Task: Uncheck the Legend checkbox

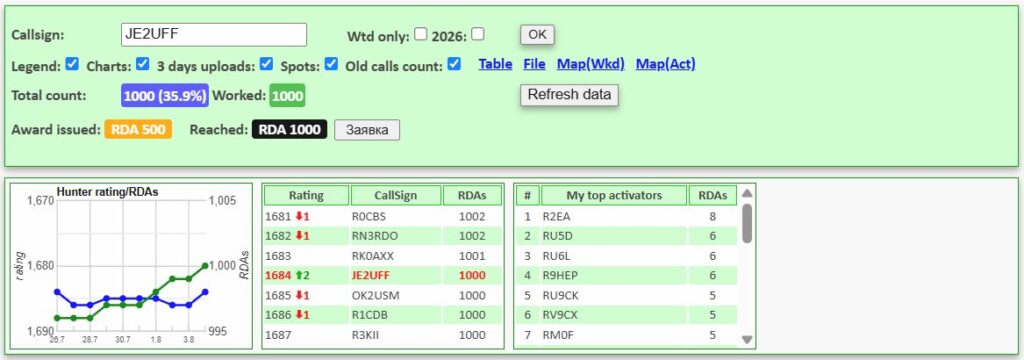Action: click(x=72, y=64)
